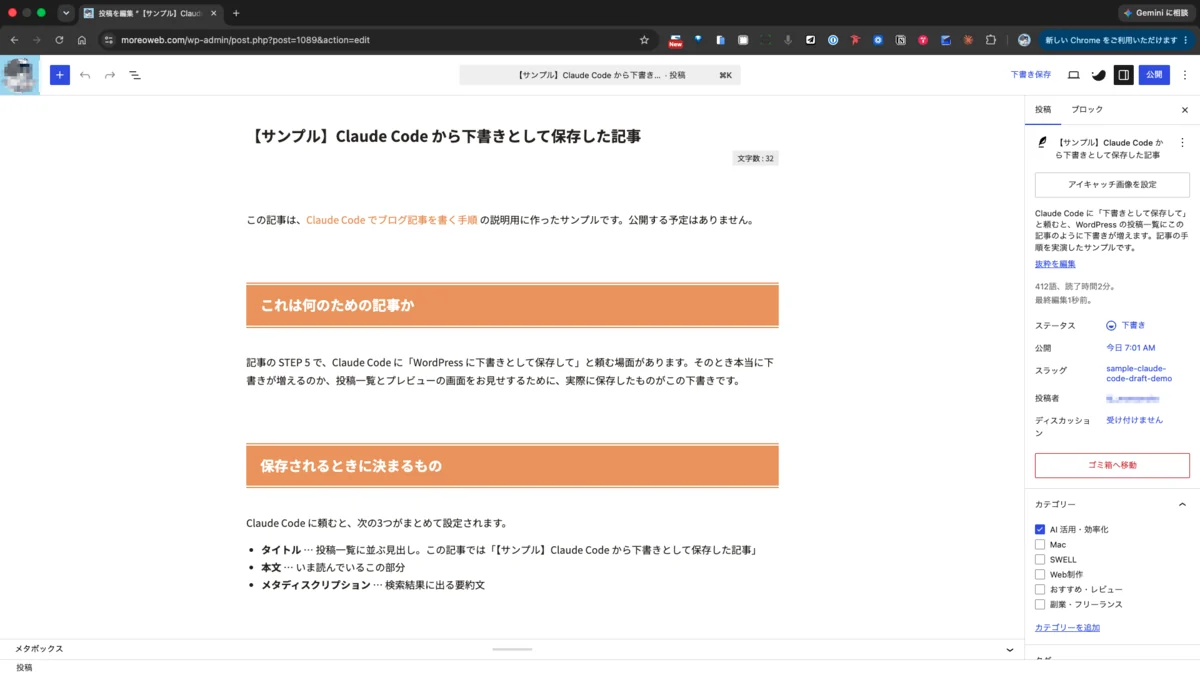The height and width of the screenshot is (675, 1200).
Task: Click the ゴミ箱へ移動 button
Action: click(x=1112, y=465)
